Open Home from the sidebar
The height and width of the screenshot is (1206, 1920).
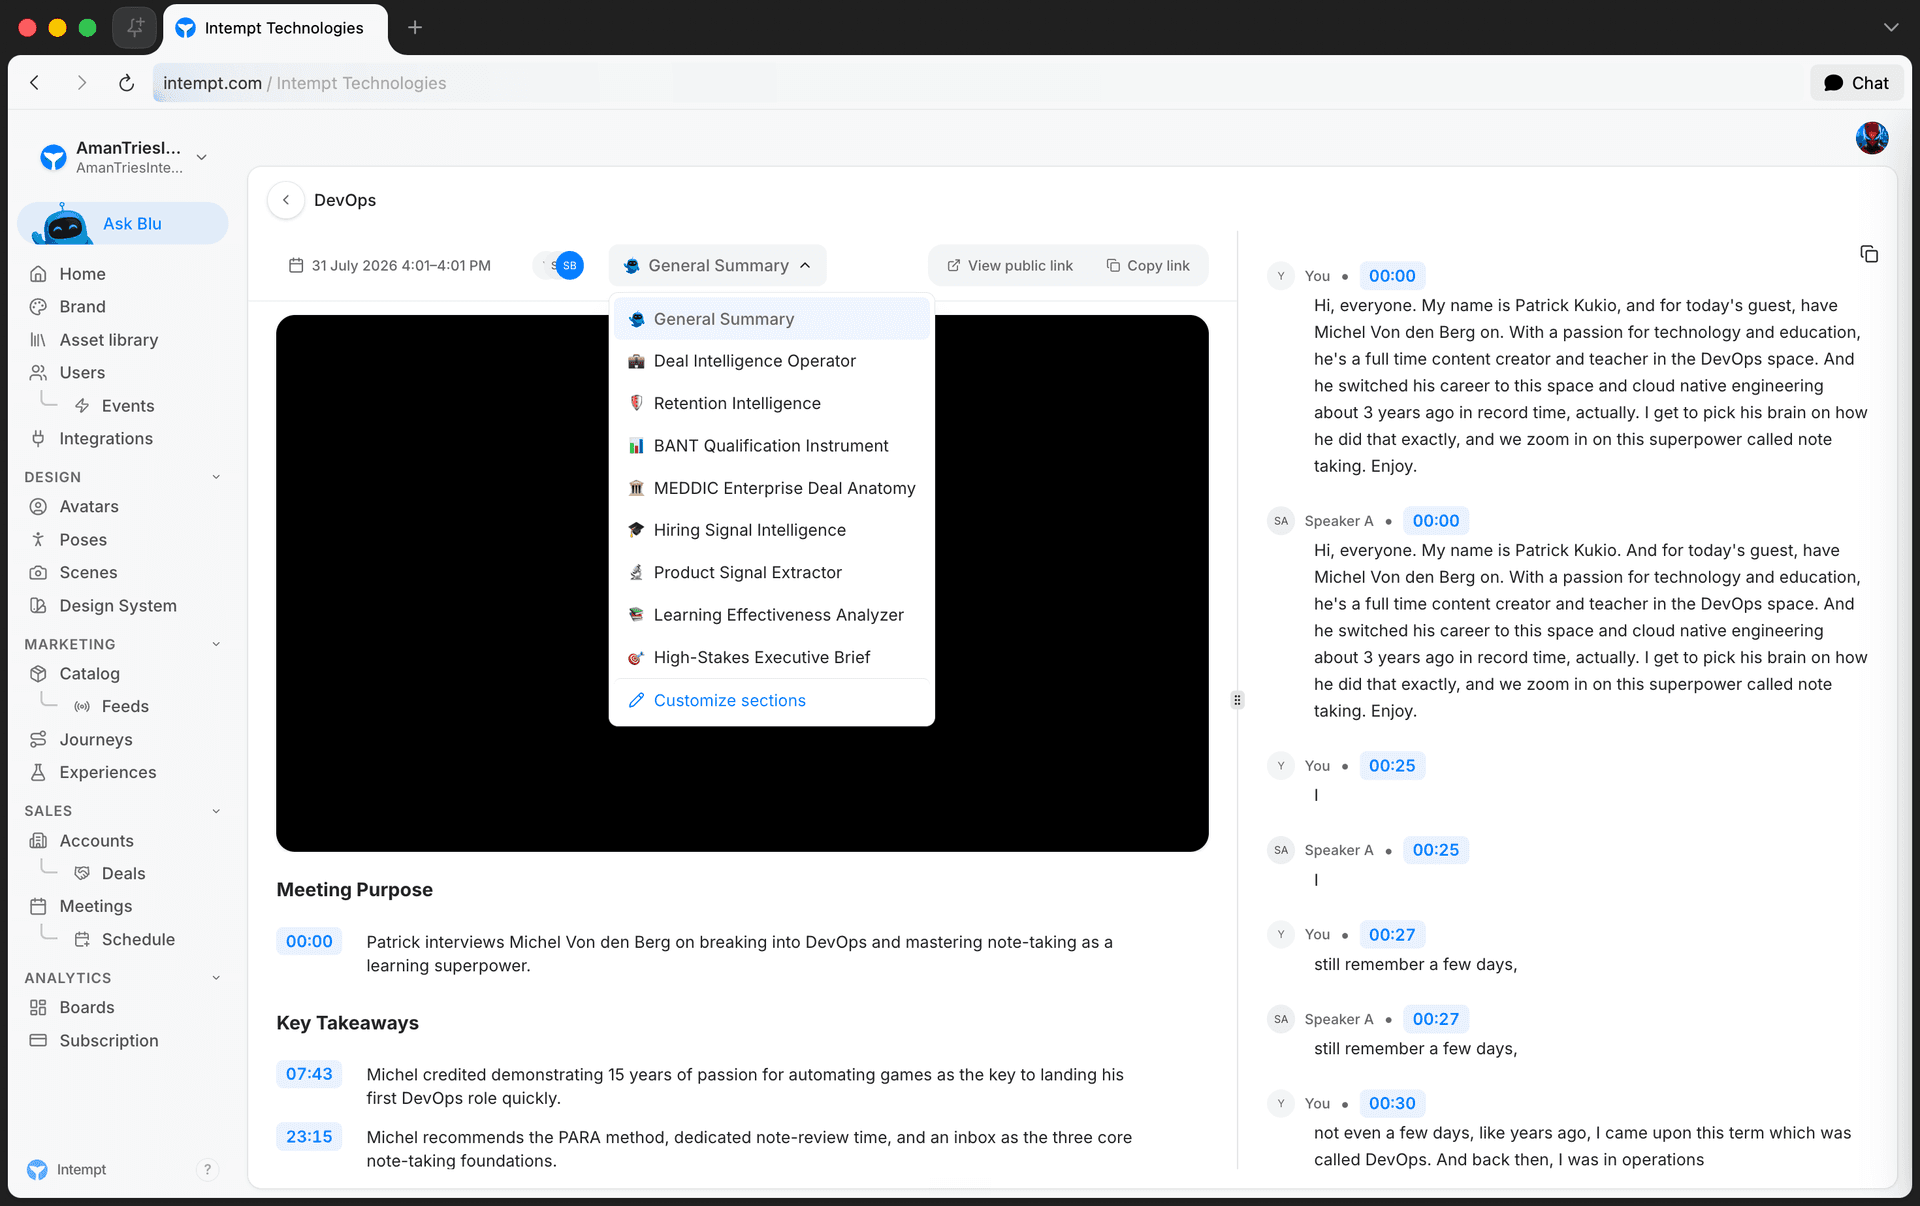pos(82,274)
